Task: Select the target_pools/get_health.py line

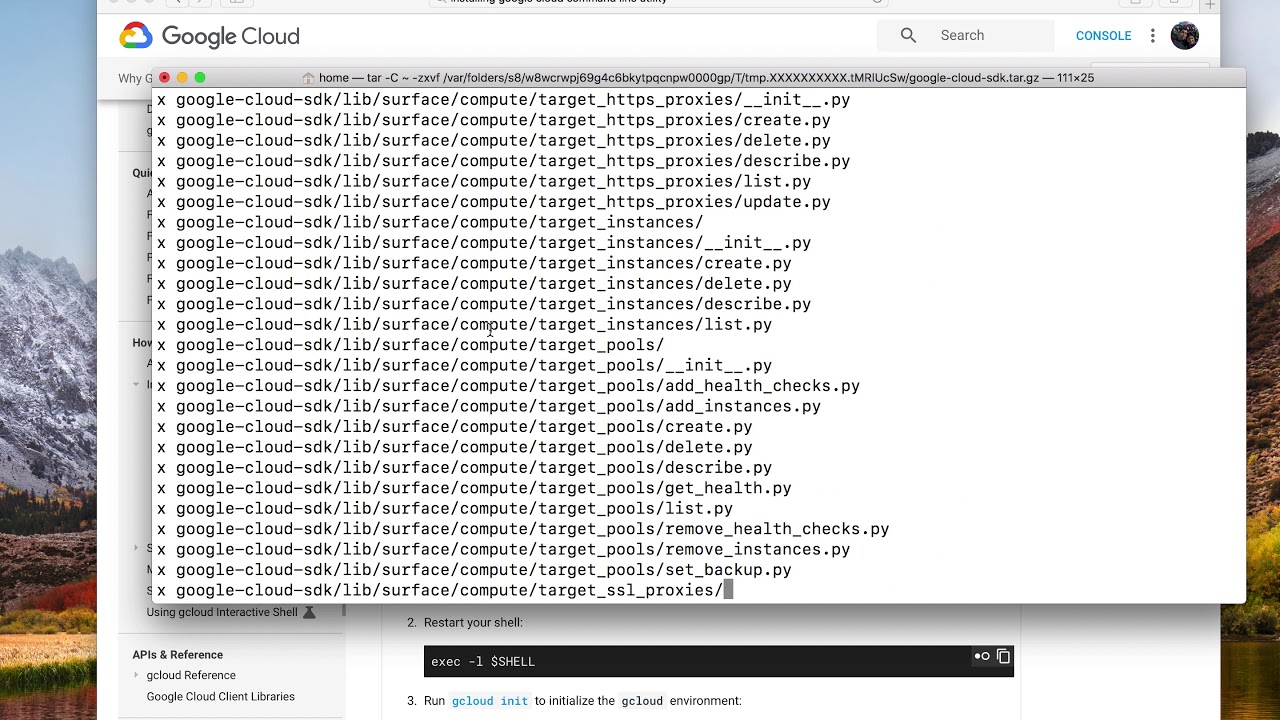Action: 474,488
